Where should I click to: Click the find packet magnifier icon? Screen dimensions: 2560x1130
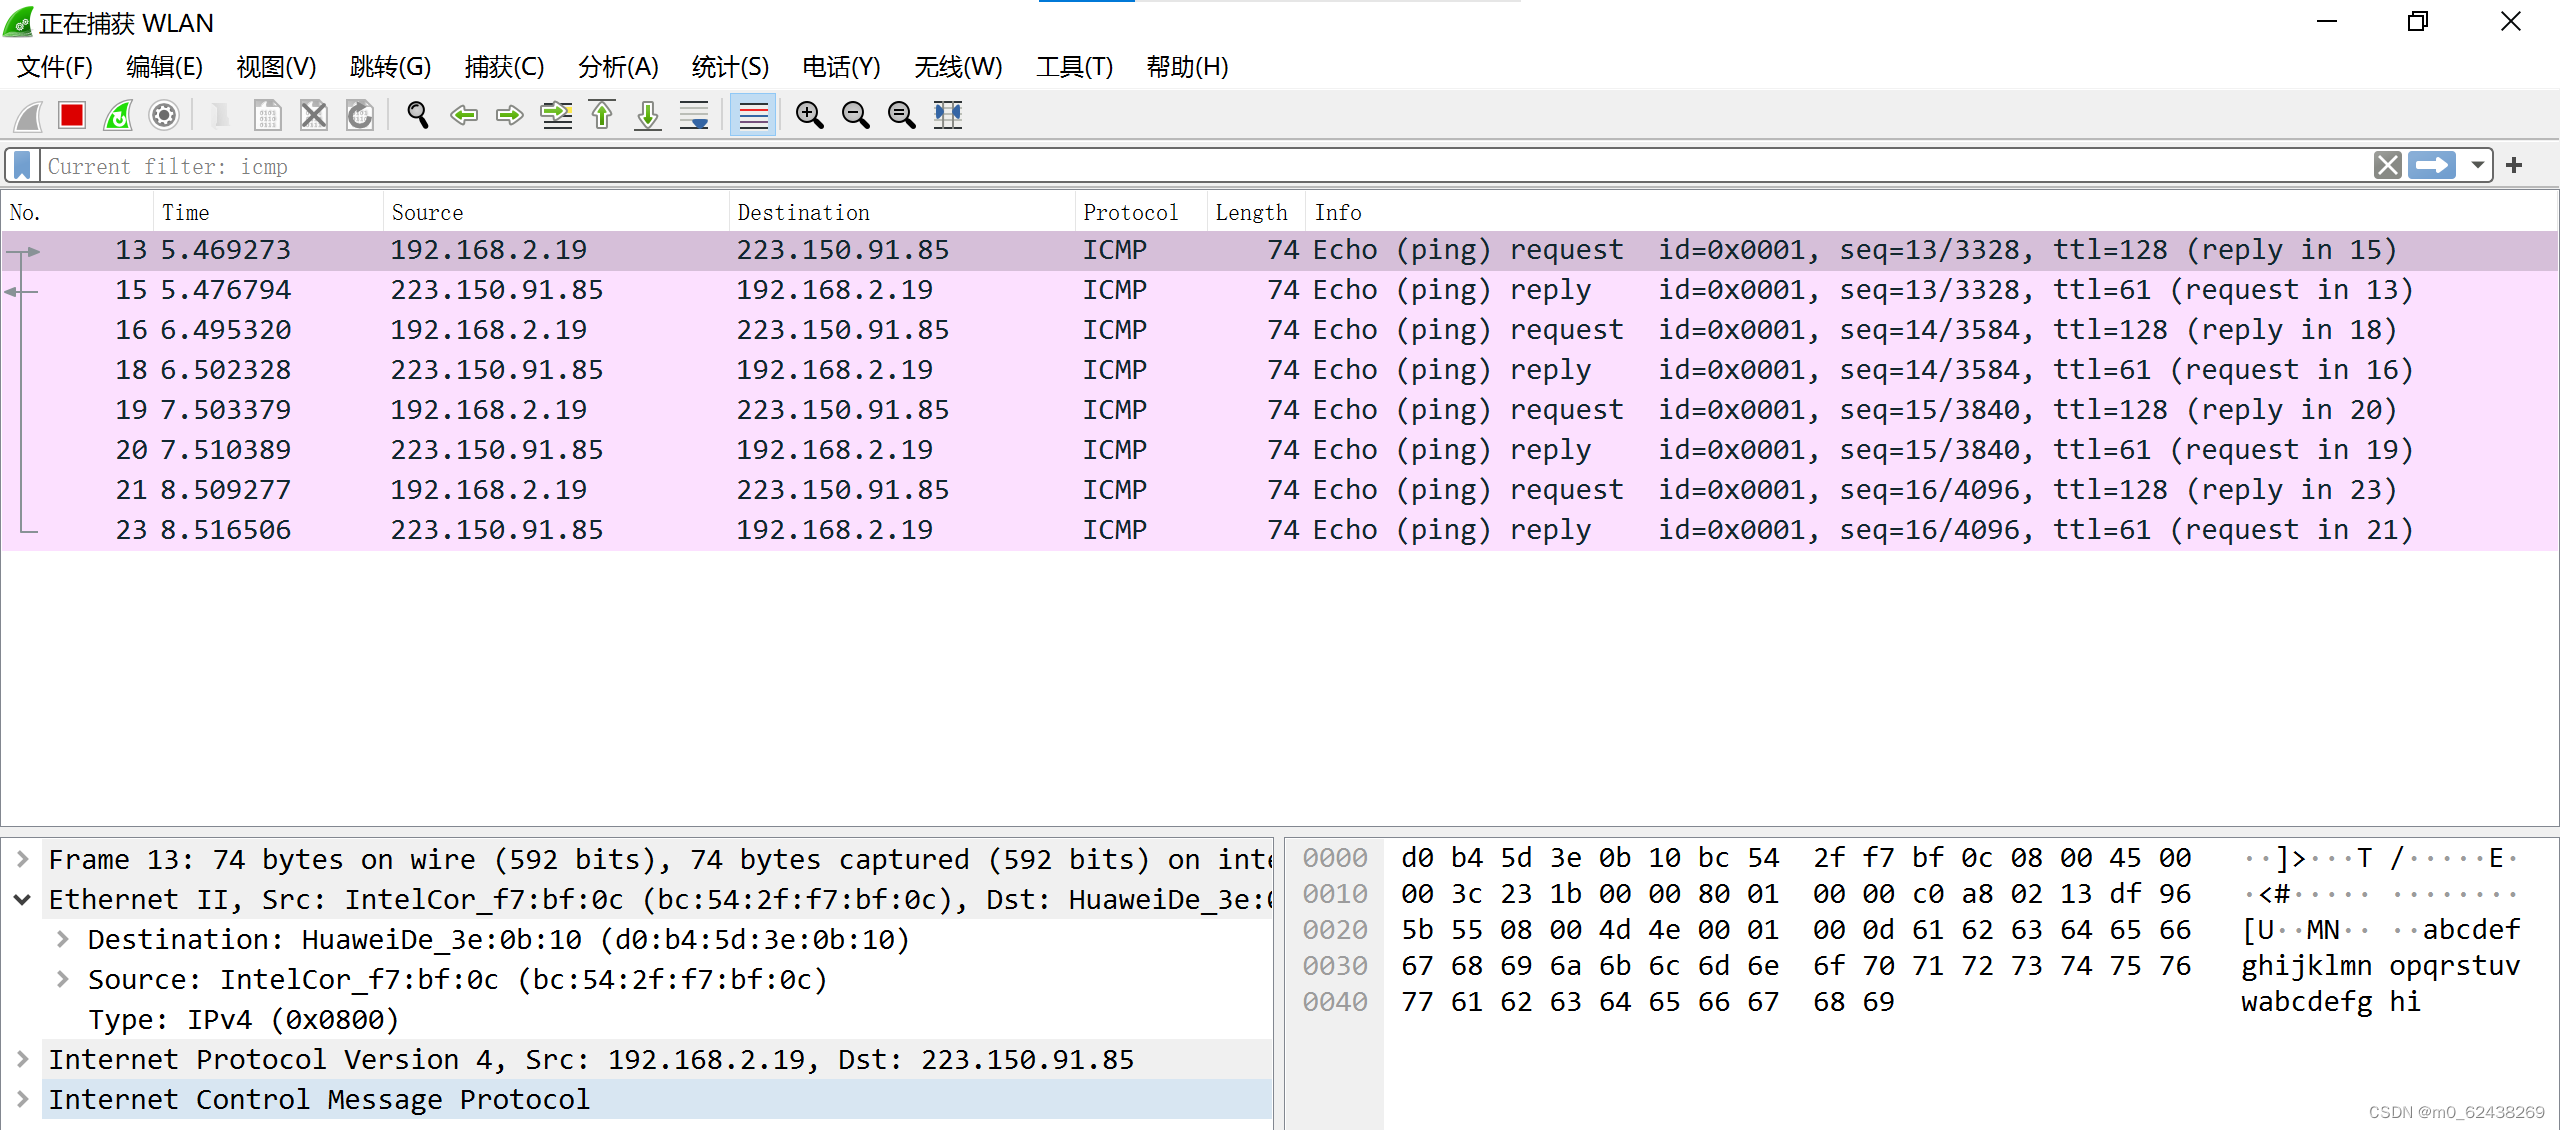coord(417,115)
